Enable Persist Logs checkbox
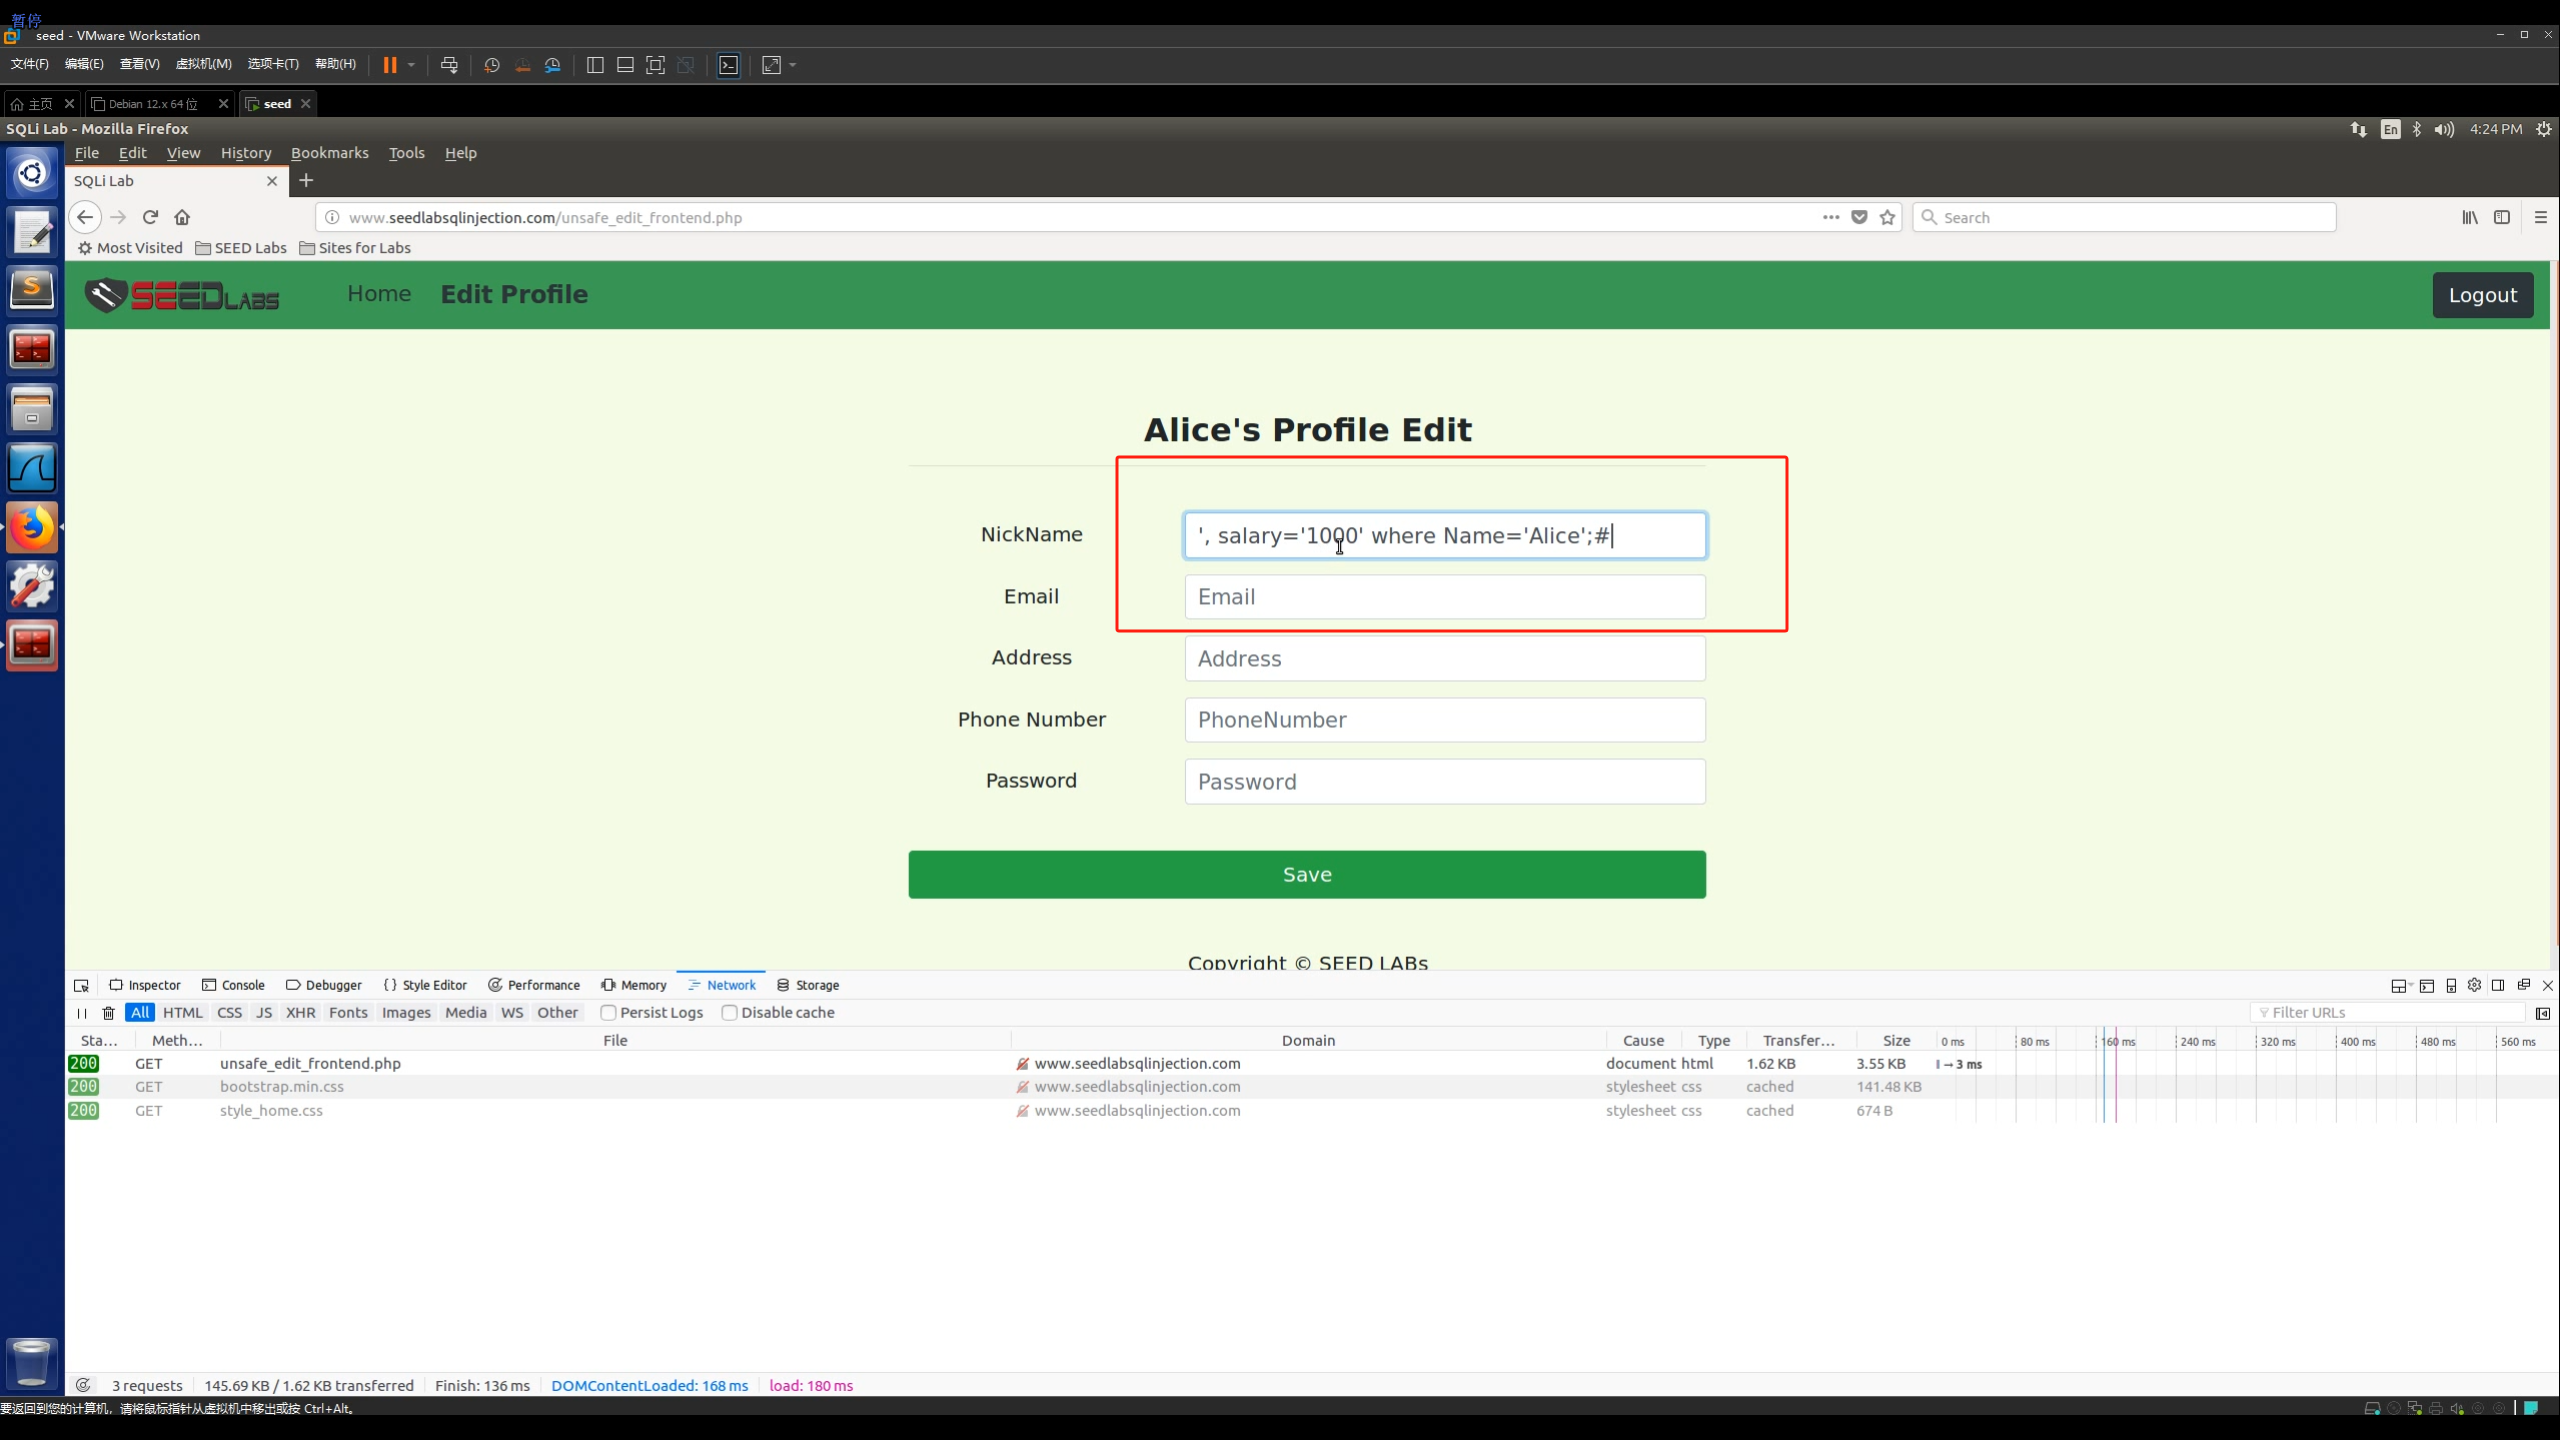 click(608, 1012)
